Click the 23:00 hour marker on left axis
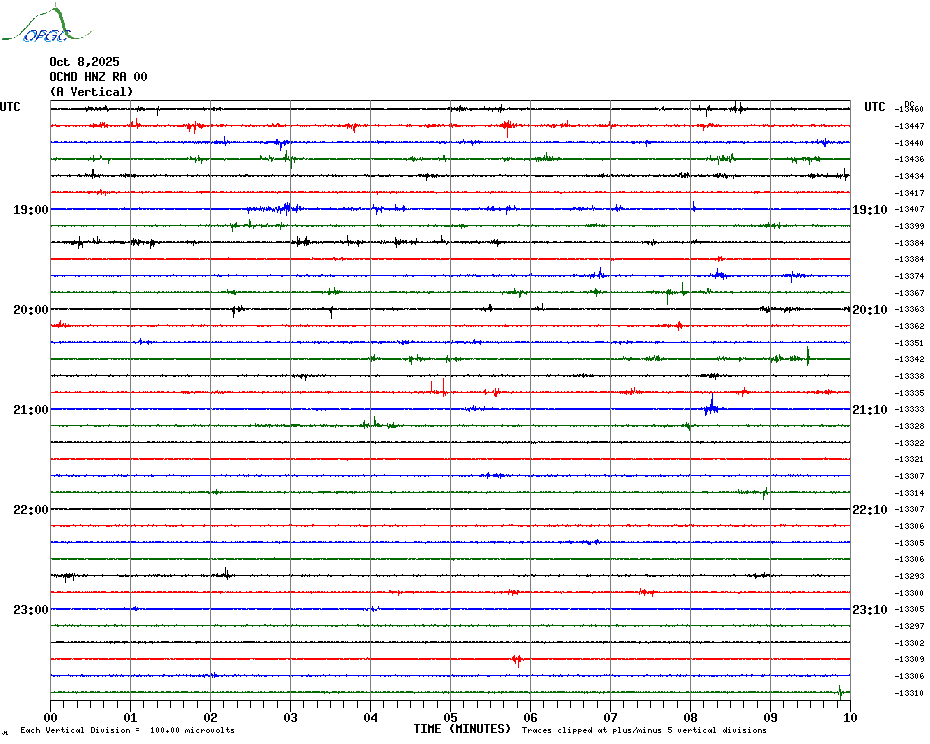 pos(30,610)
